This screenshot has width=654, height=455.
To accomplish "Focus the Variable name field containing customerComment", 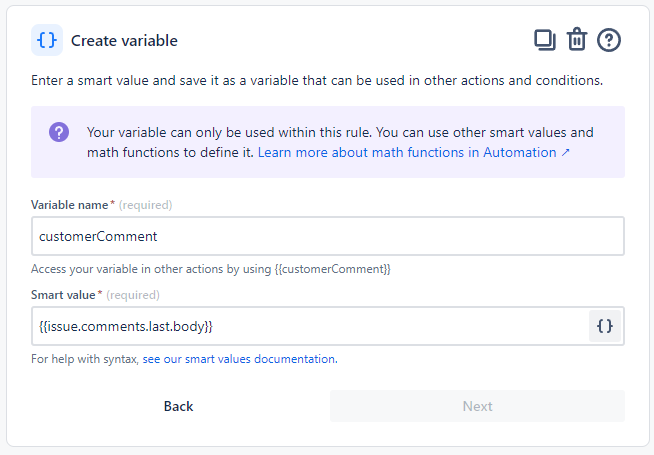I will (327, 236).
